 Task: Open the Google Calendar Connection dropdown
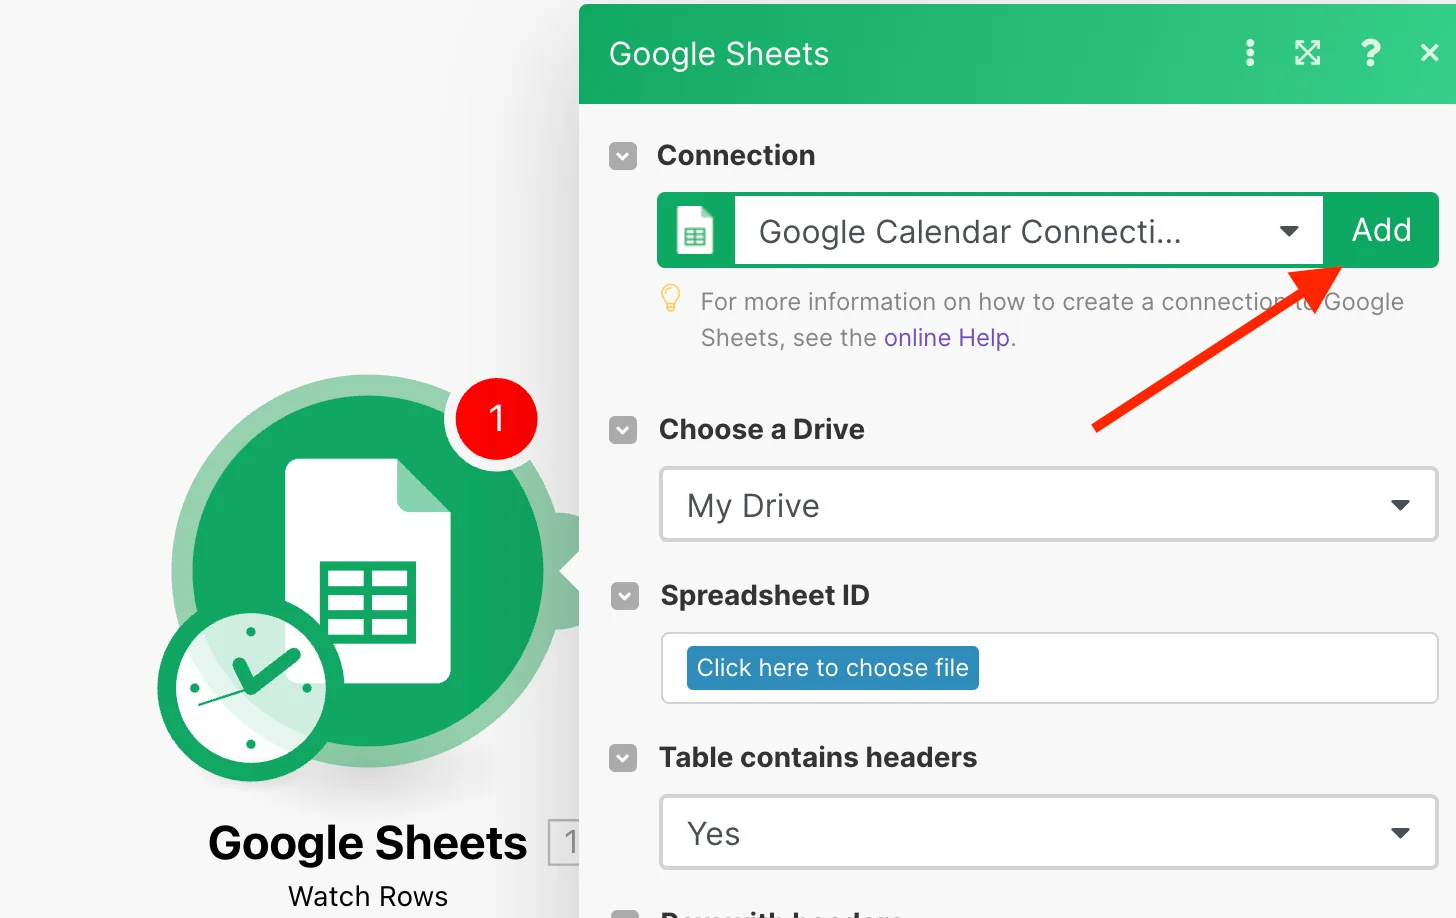1028,231
